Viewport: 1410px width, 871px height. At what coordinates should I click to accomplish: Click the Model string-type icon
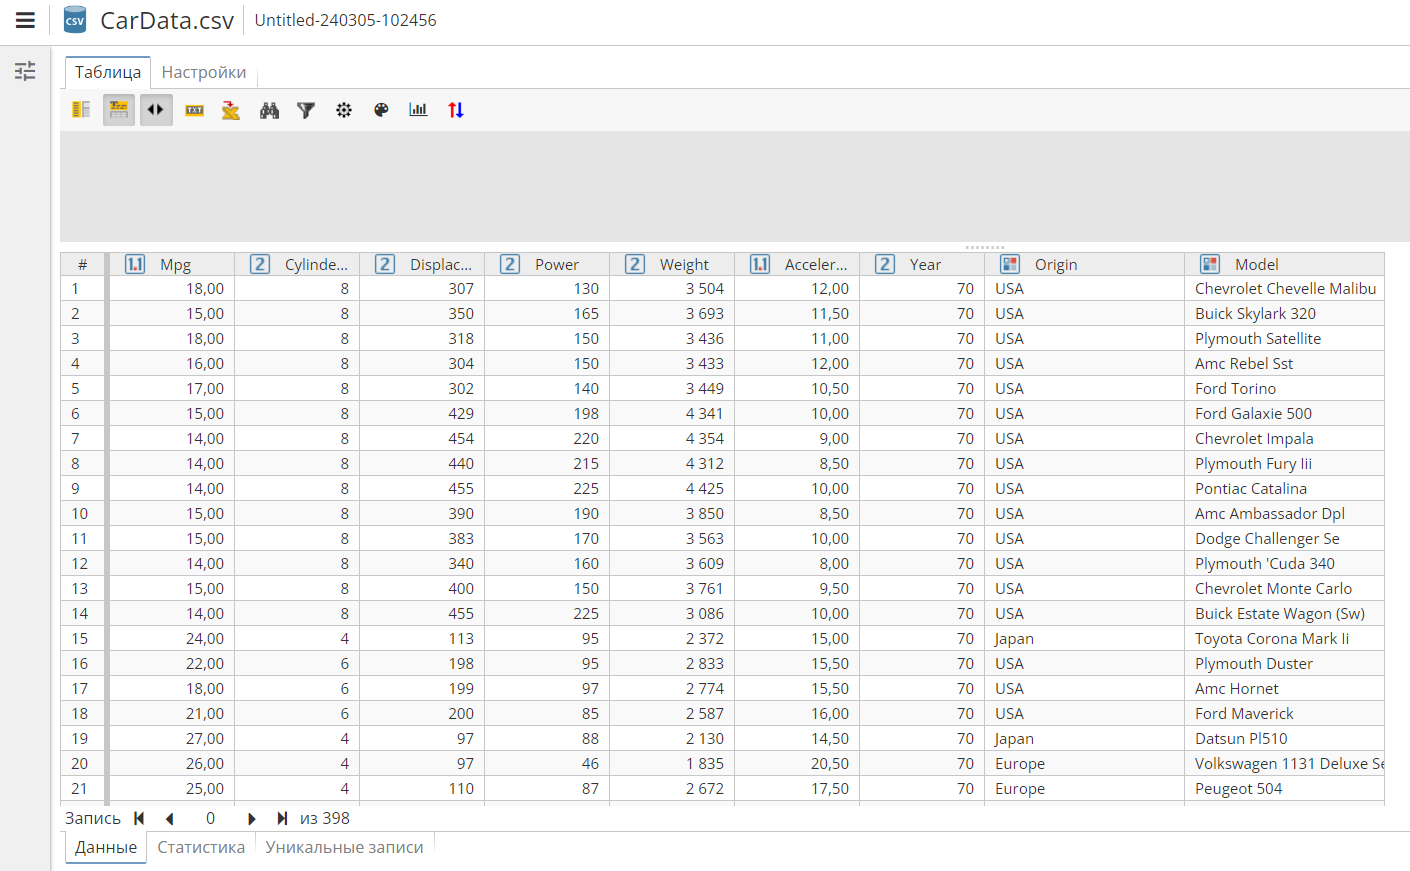[1210, 264]
